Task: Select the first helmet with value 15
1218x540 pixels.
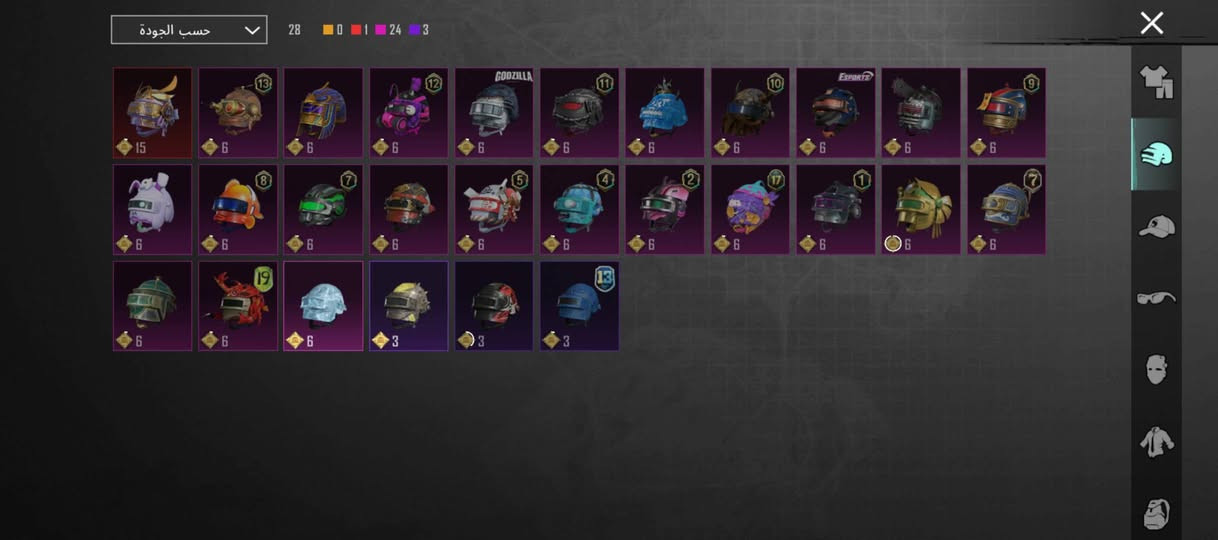Action: click(x=152, y=113)
